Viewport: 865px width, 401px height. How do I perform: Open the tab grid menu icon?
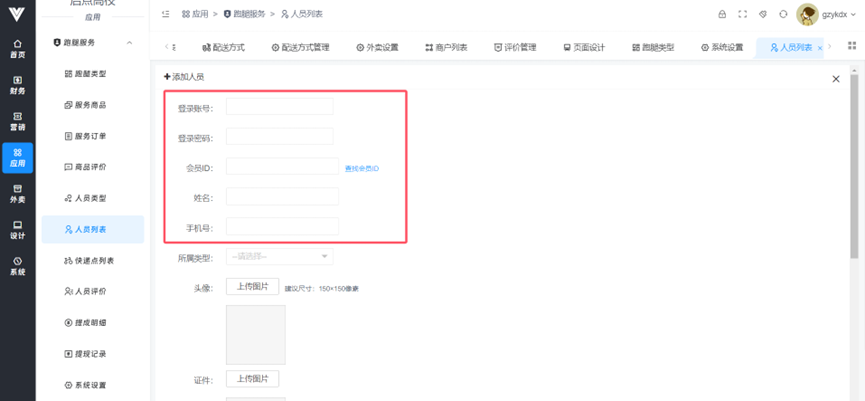[x=851, y=47]
